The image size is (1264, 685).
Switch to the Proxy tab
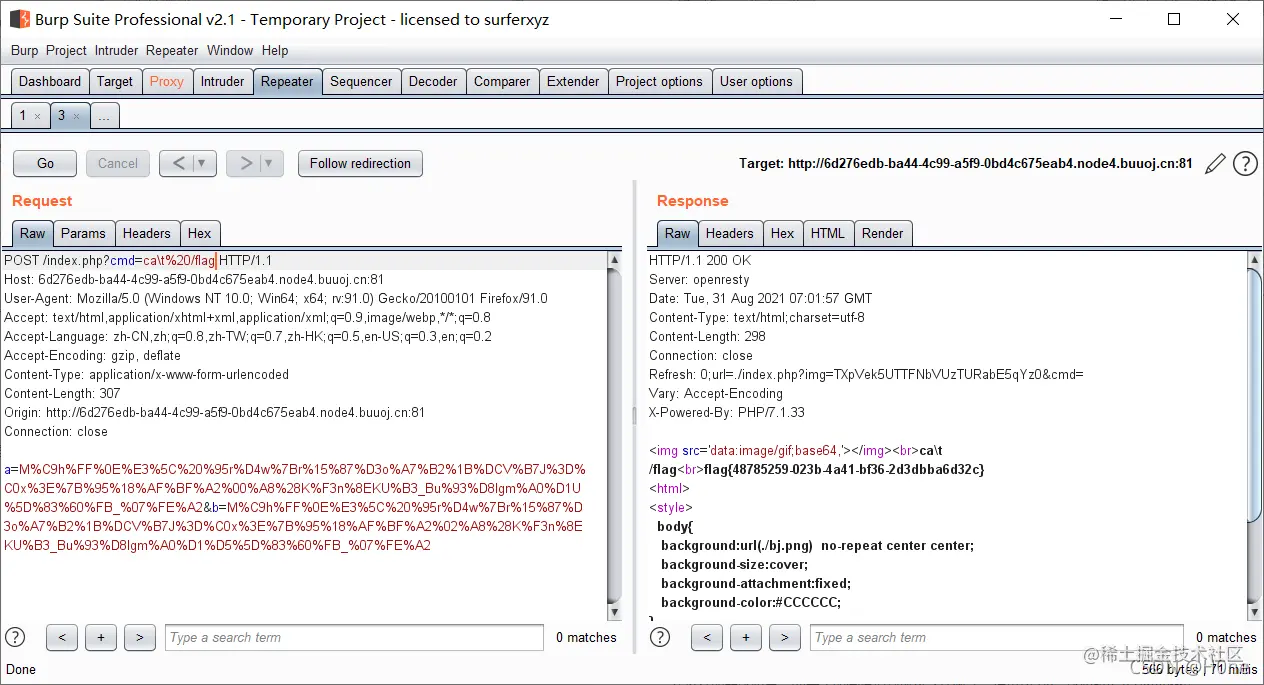pyautogui.click(x=167, y=81)
